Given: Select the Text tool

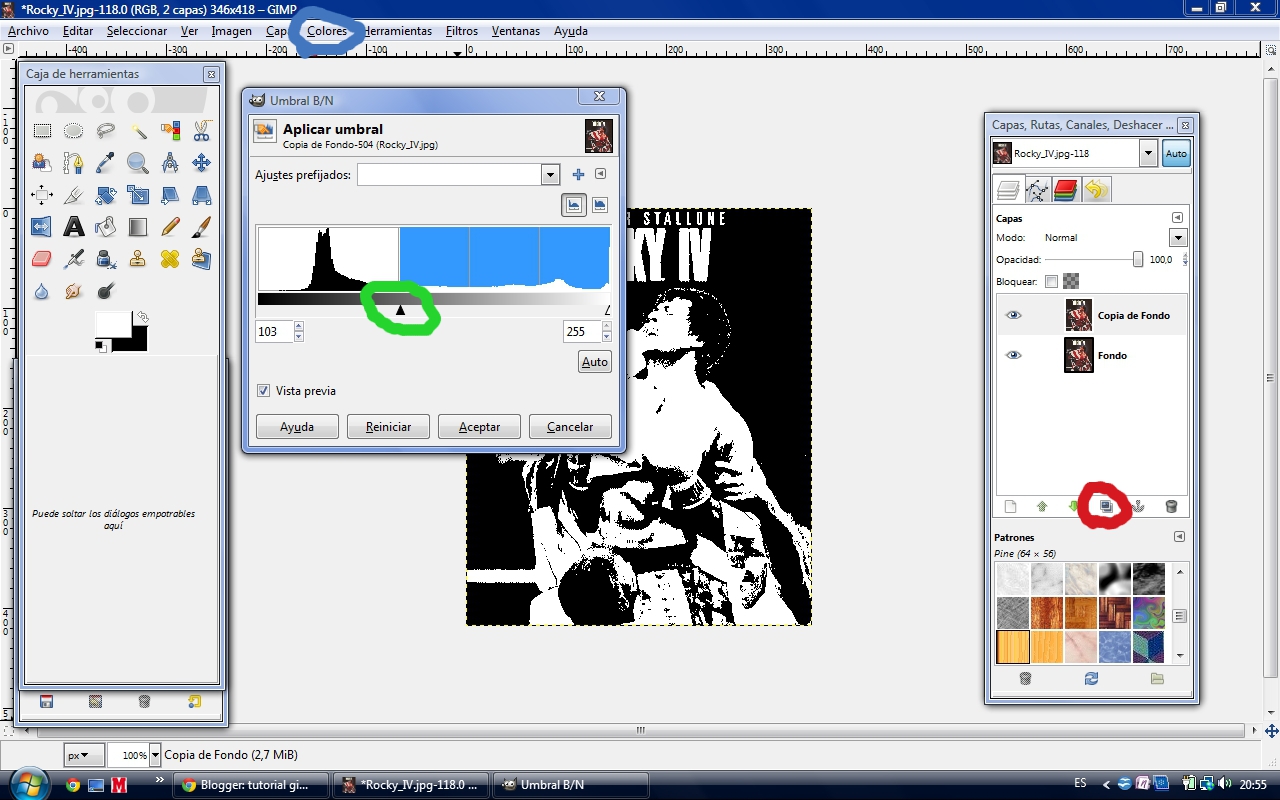Looking at the screenshot, I should tap(73, 226).
